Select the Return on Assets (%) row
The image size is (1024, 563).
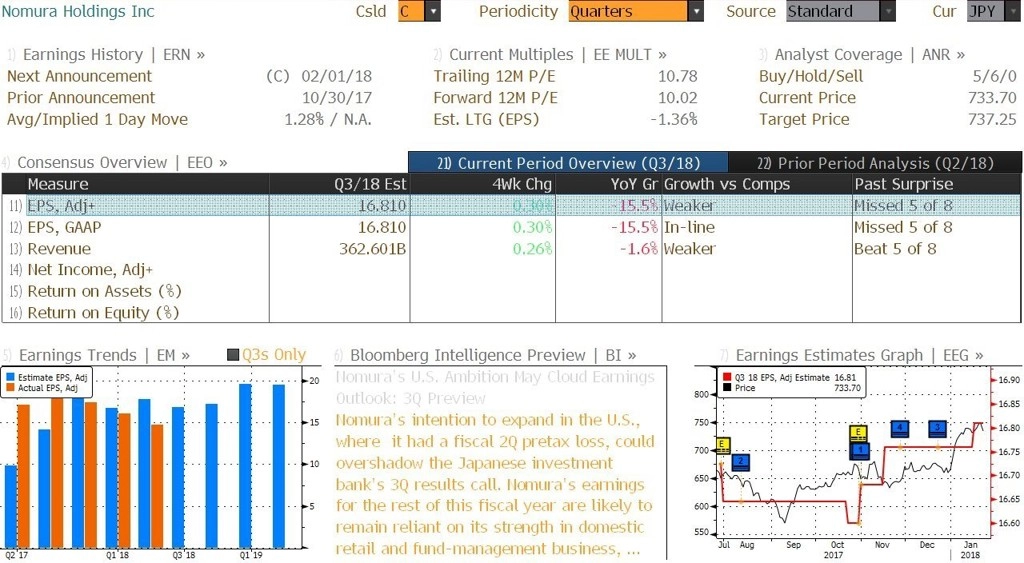(511, 291)
